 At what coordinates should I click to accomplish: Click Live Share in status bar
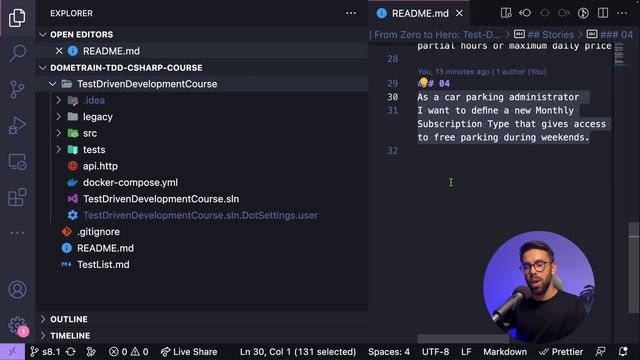189,352
